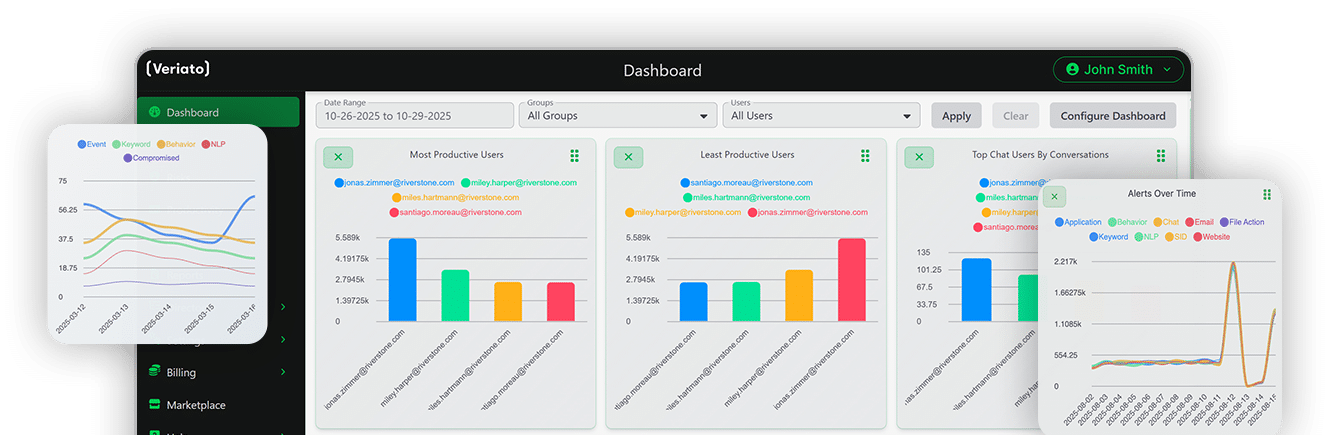The height and width of the screenshot is (435, 1330).
Task: Click the 5.589k axis label in Most Productive Users
Action: [347, 238]
